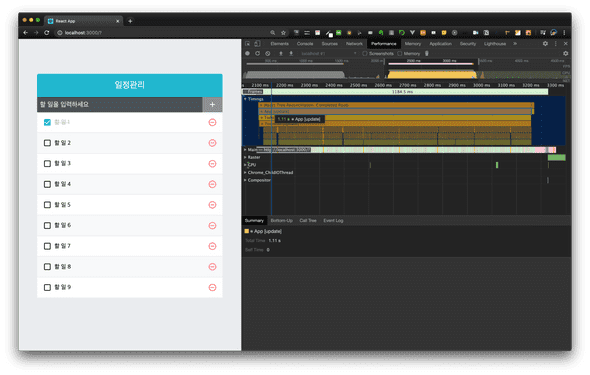590x375 pixels.
Task: Switch to the Console tab
Action: [305, 44]
